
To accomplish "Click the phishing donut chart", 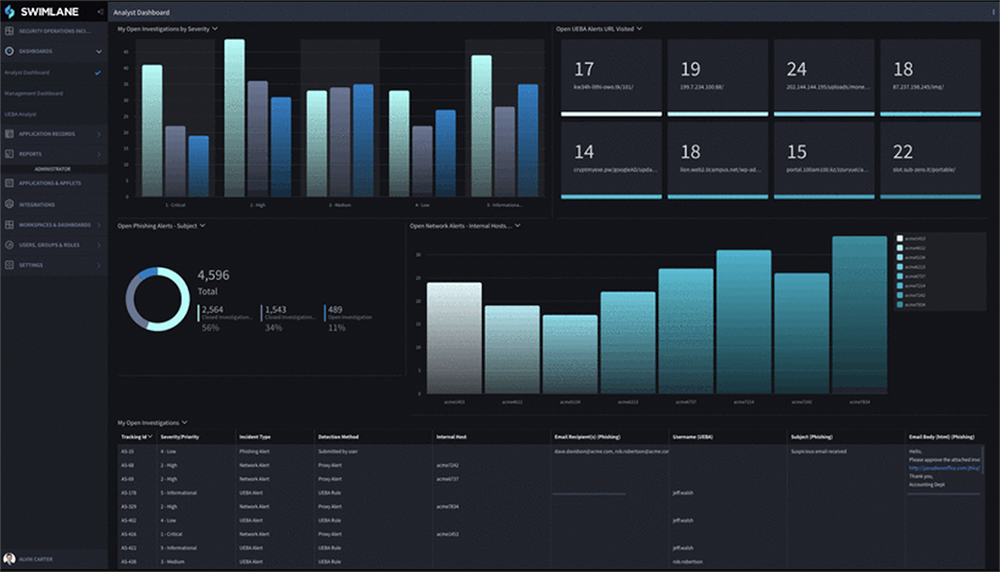I will (158, 299).
